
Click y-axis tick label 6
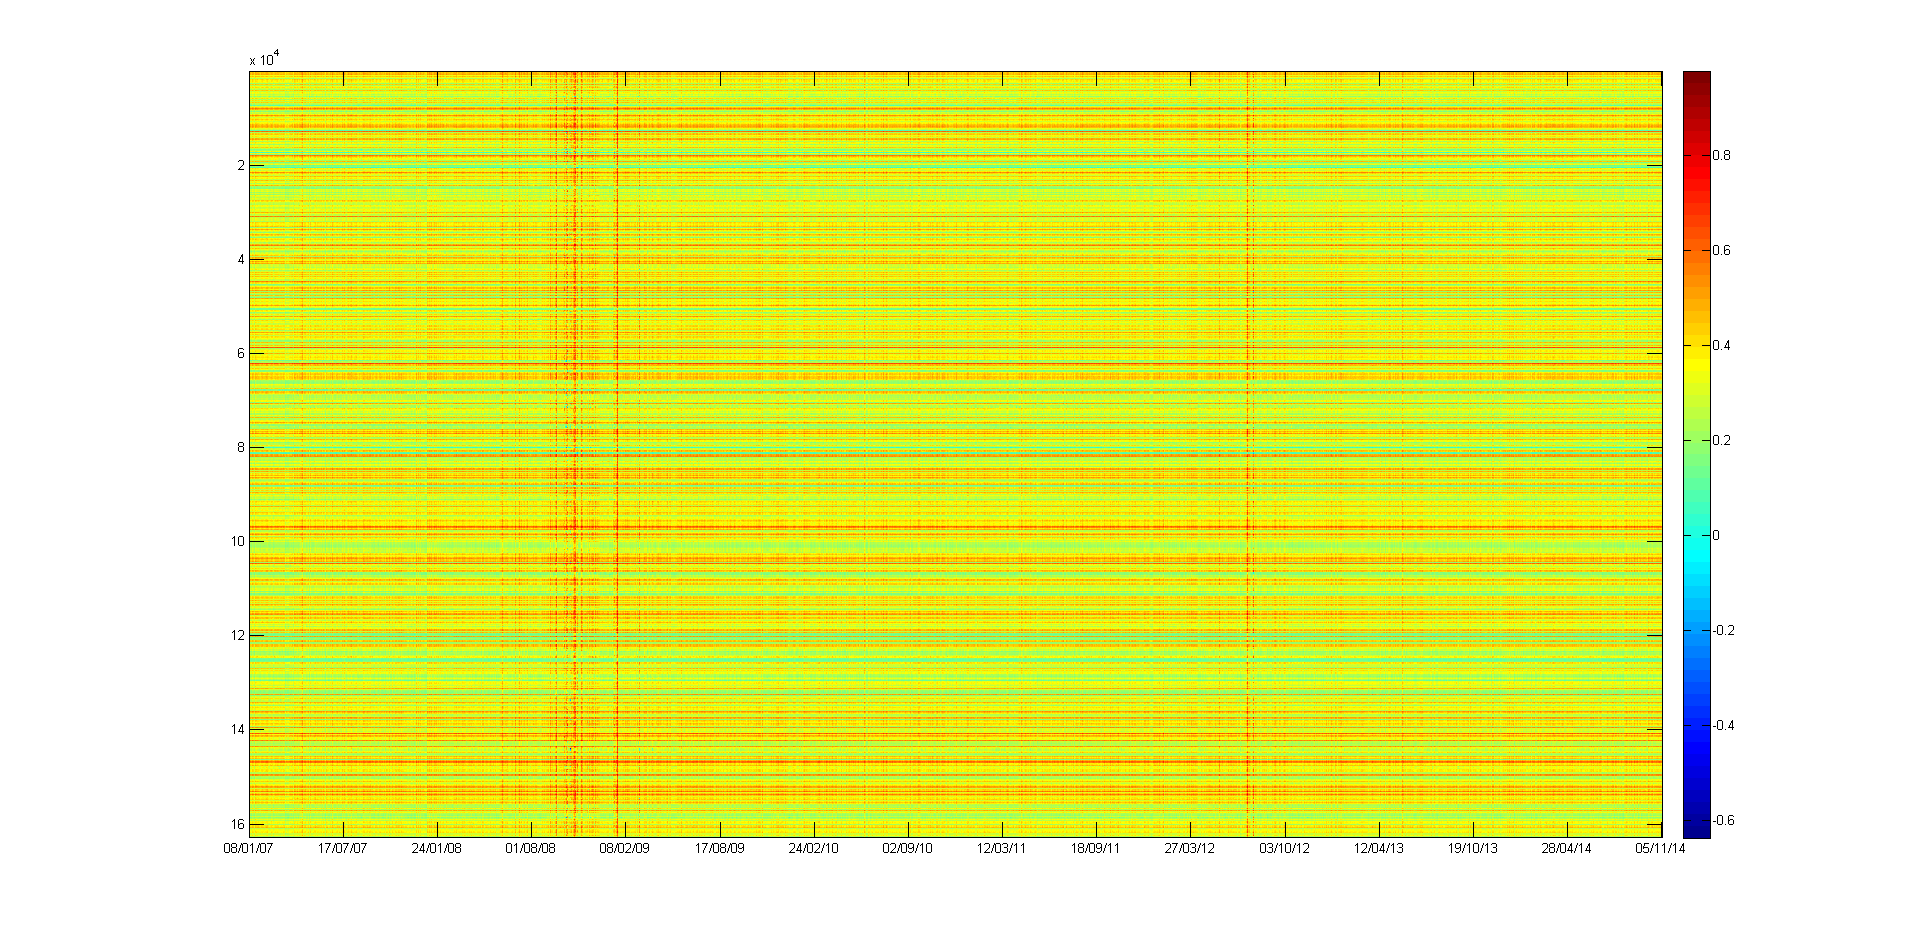(241, 354)
